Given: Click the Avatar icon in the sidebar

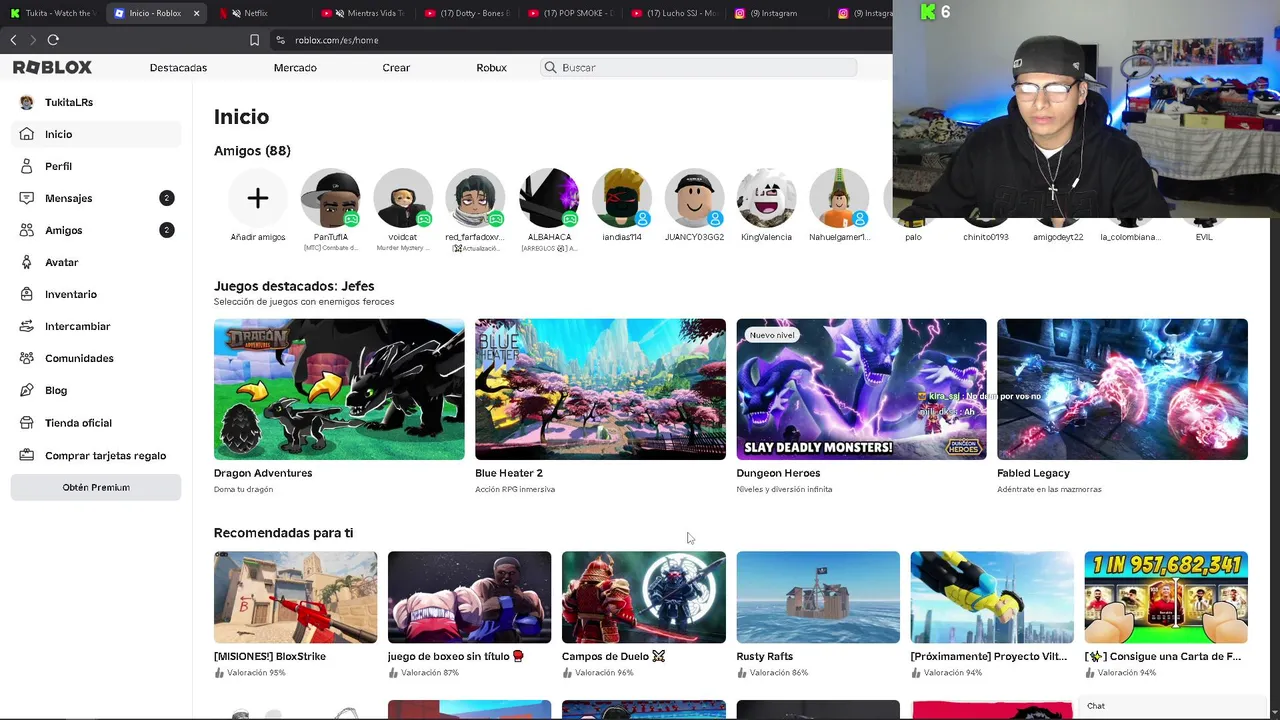Looking at the screenshot, I should tap(27, 262).
